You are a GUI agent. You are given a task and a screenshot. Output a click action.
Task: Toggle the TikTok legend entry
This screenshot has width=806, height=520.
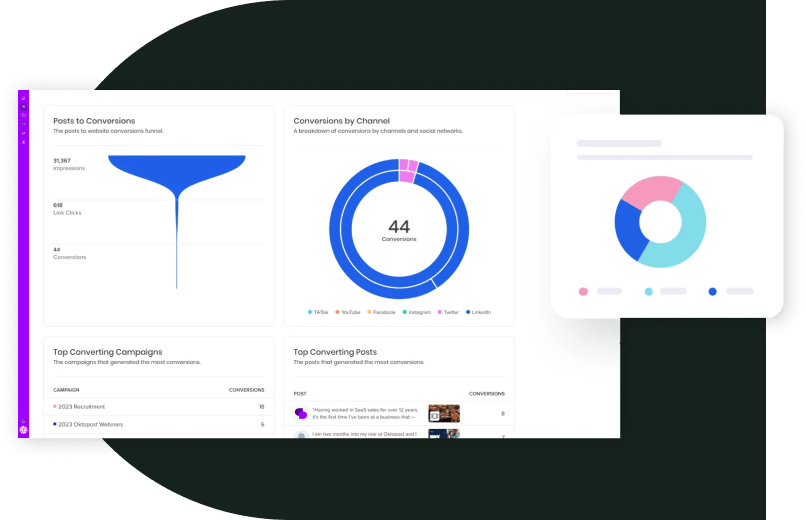[x=318, y=312]
